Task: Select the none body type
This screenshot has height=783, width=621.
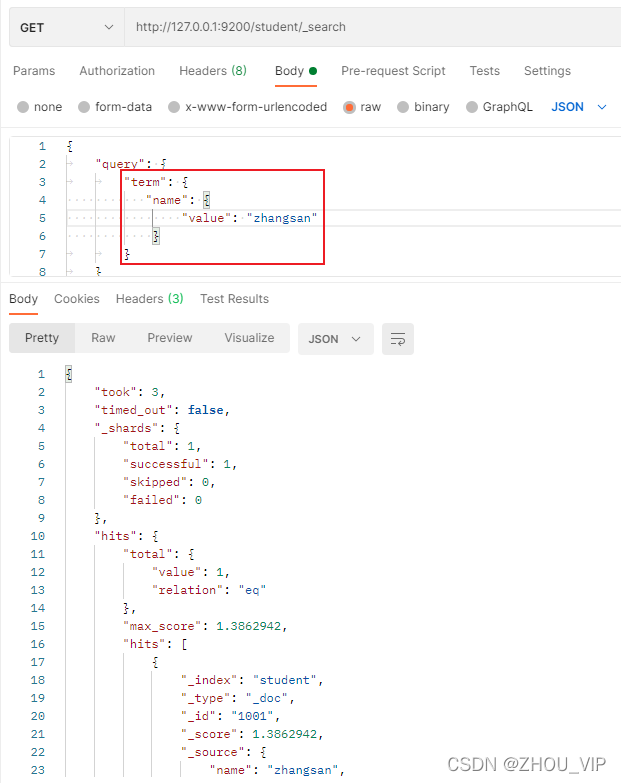Action: pyautogui.click(x=39, y=107)
